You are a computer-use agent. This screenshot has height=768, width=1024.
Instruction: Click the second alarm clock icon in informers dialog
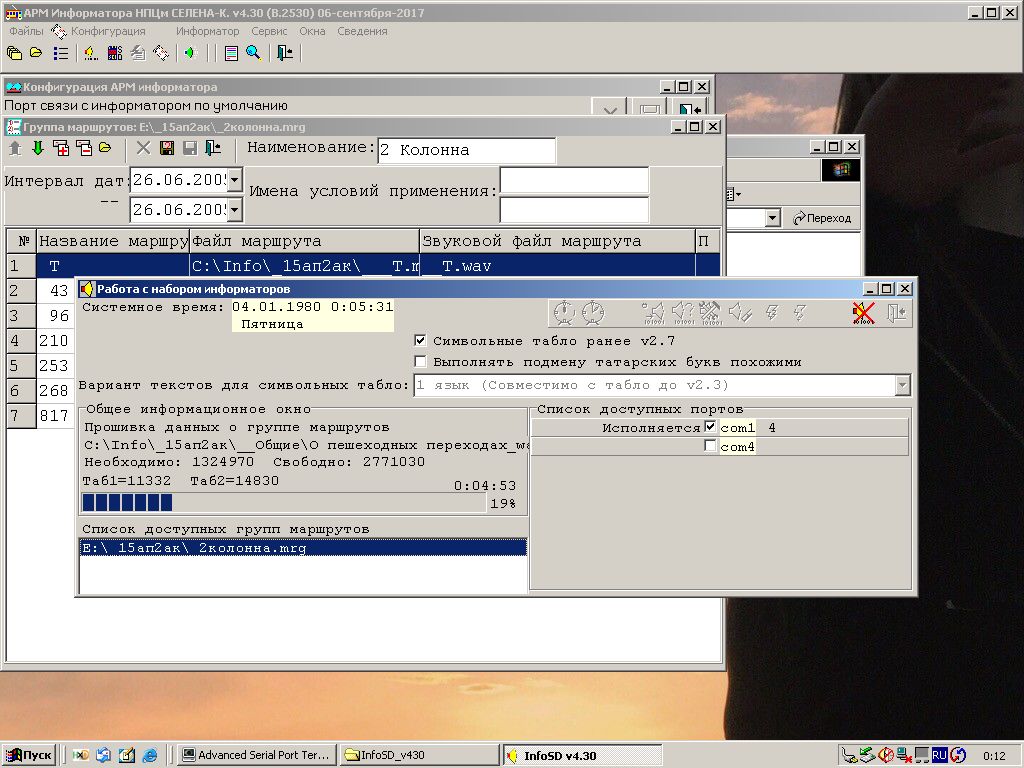point(593,313)
